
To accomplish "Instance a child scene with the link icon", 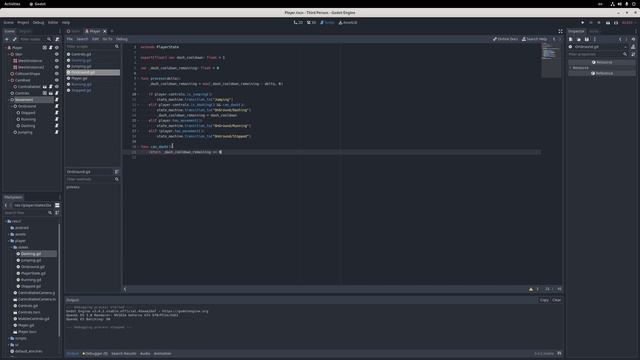I will [x=15, y=39].
